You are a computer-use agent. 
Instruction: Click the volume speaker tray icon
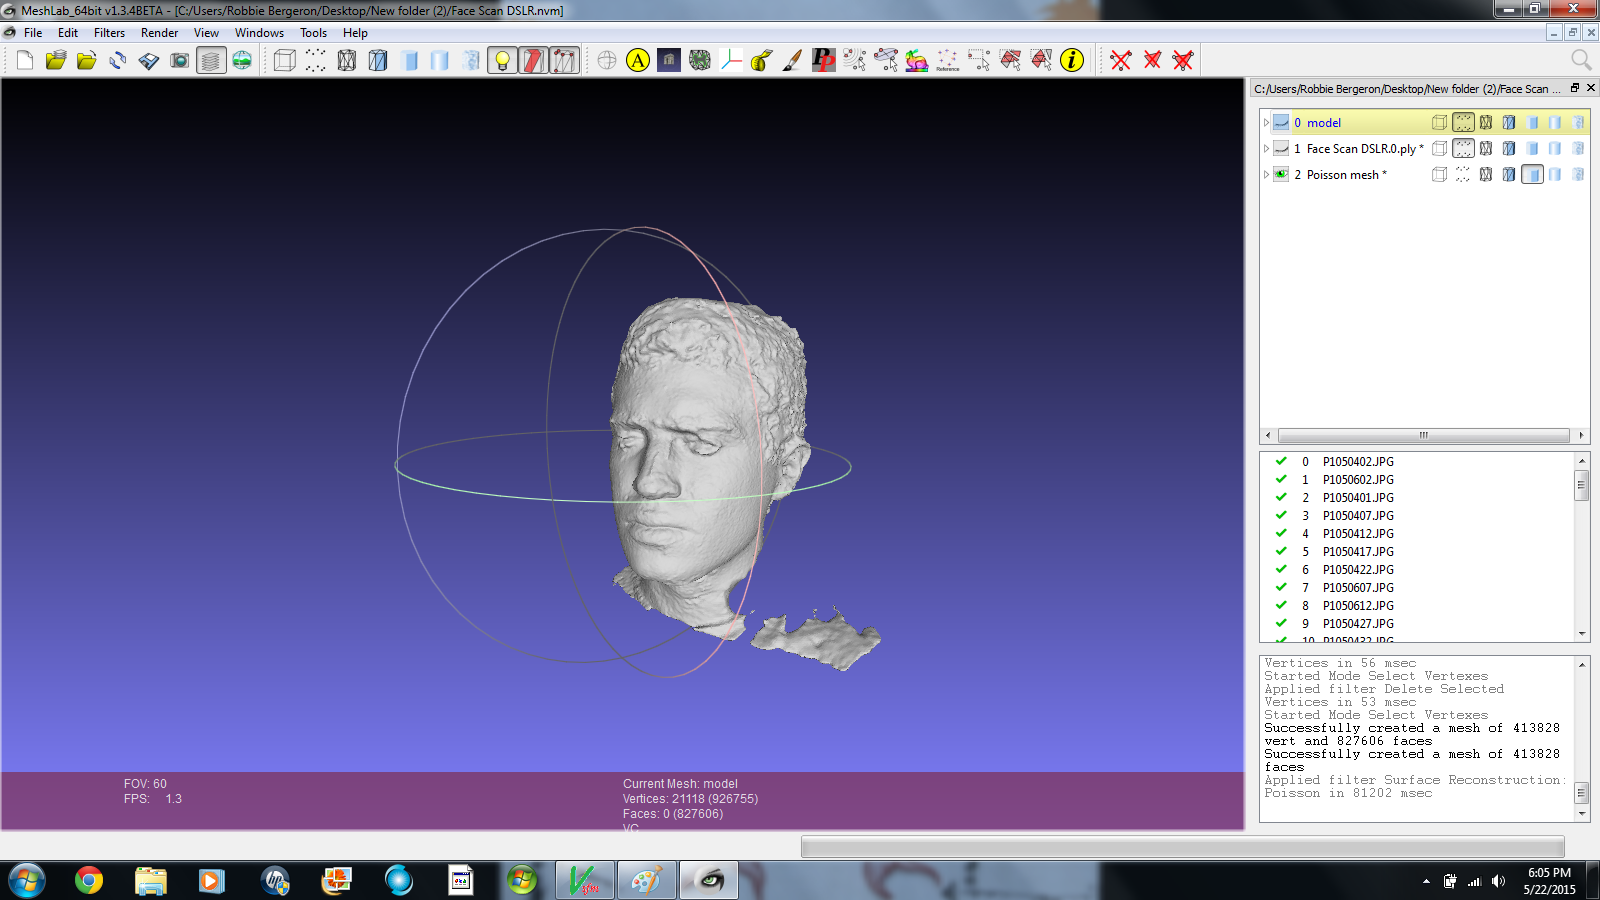pyautogui.click(x=1497, y=881)
